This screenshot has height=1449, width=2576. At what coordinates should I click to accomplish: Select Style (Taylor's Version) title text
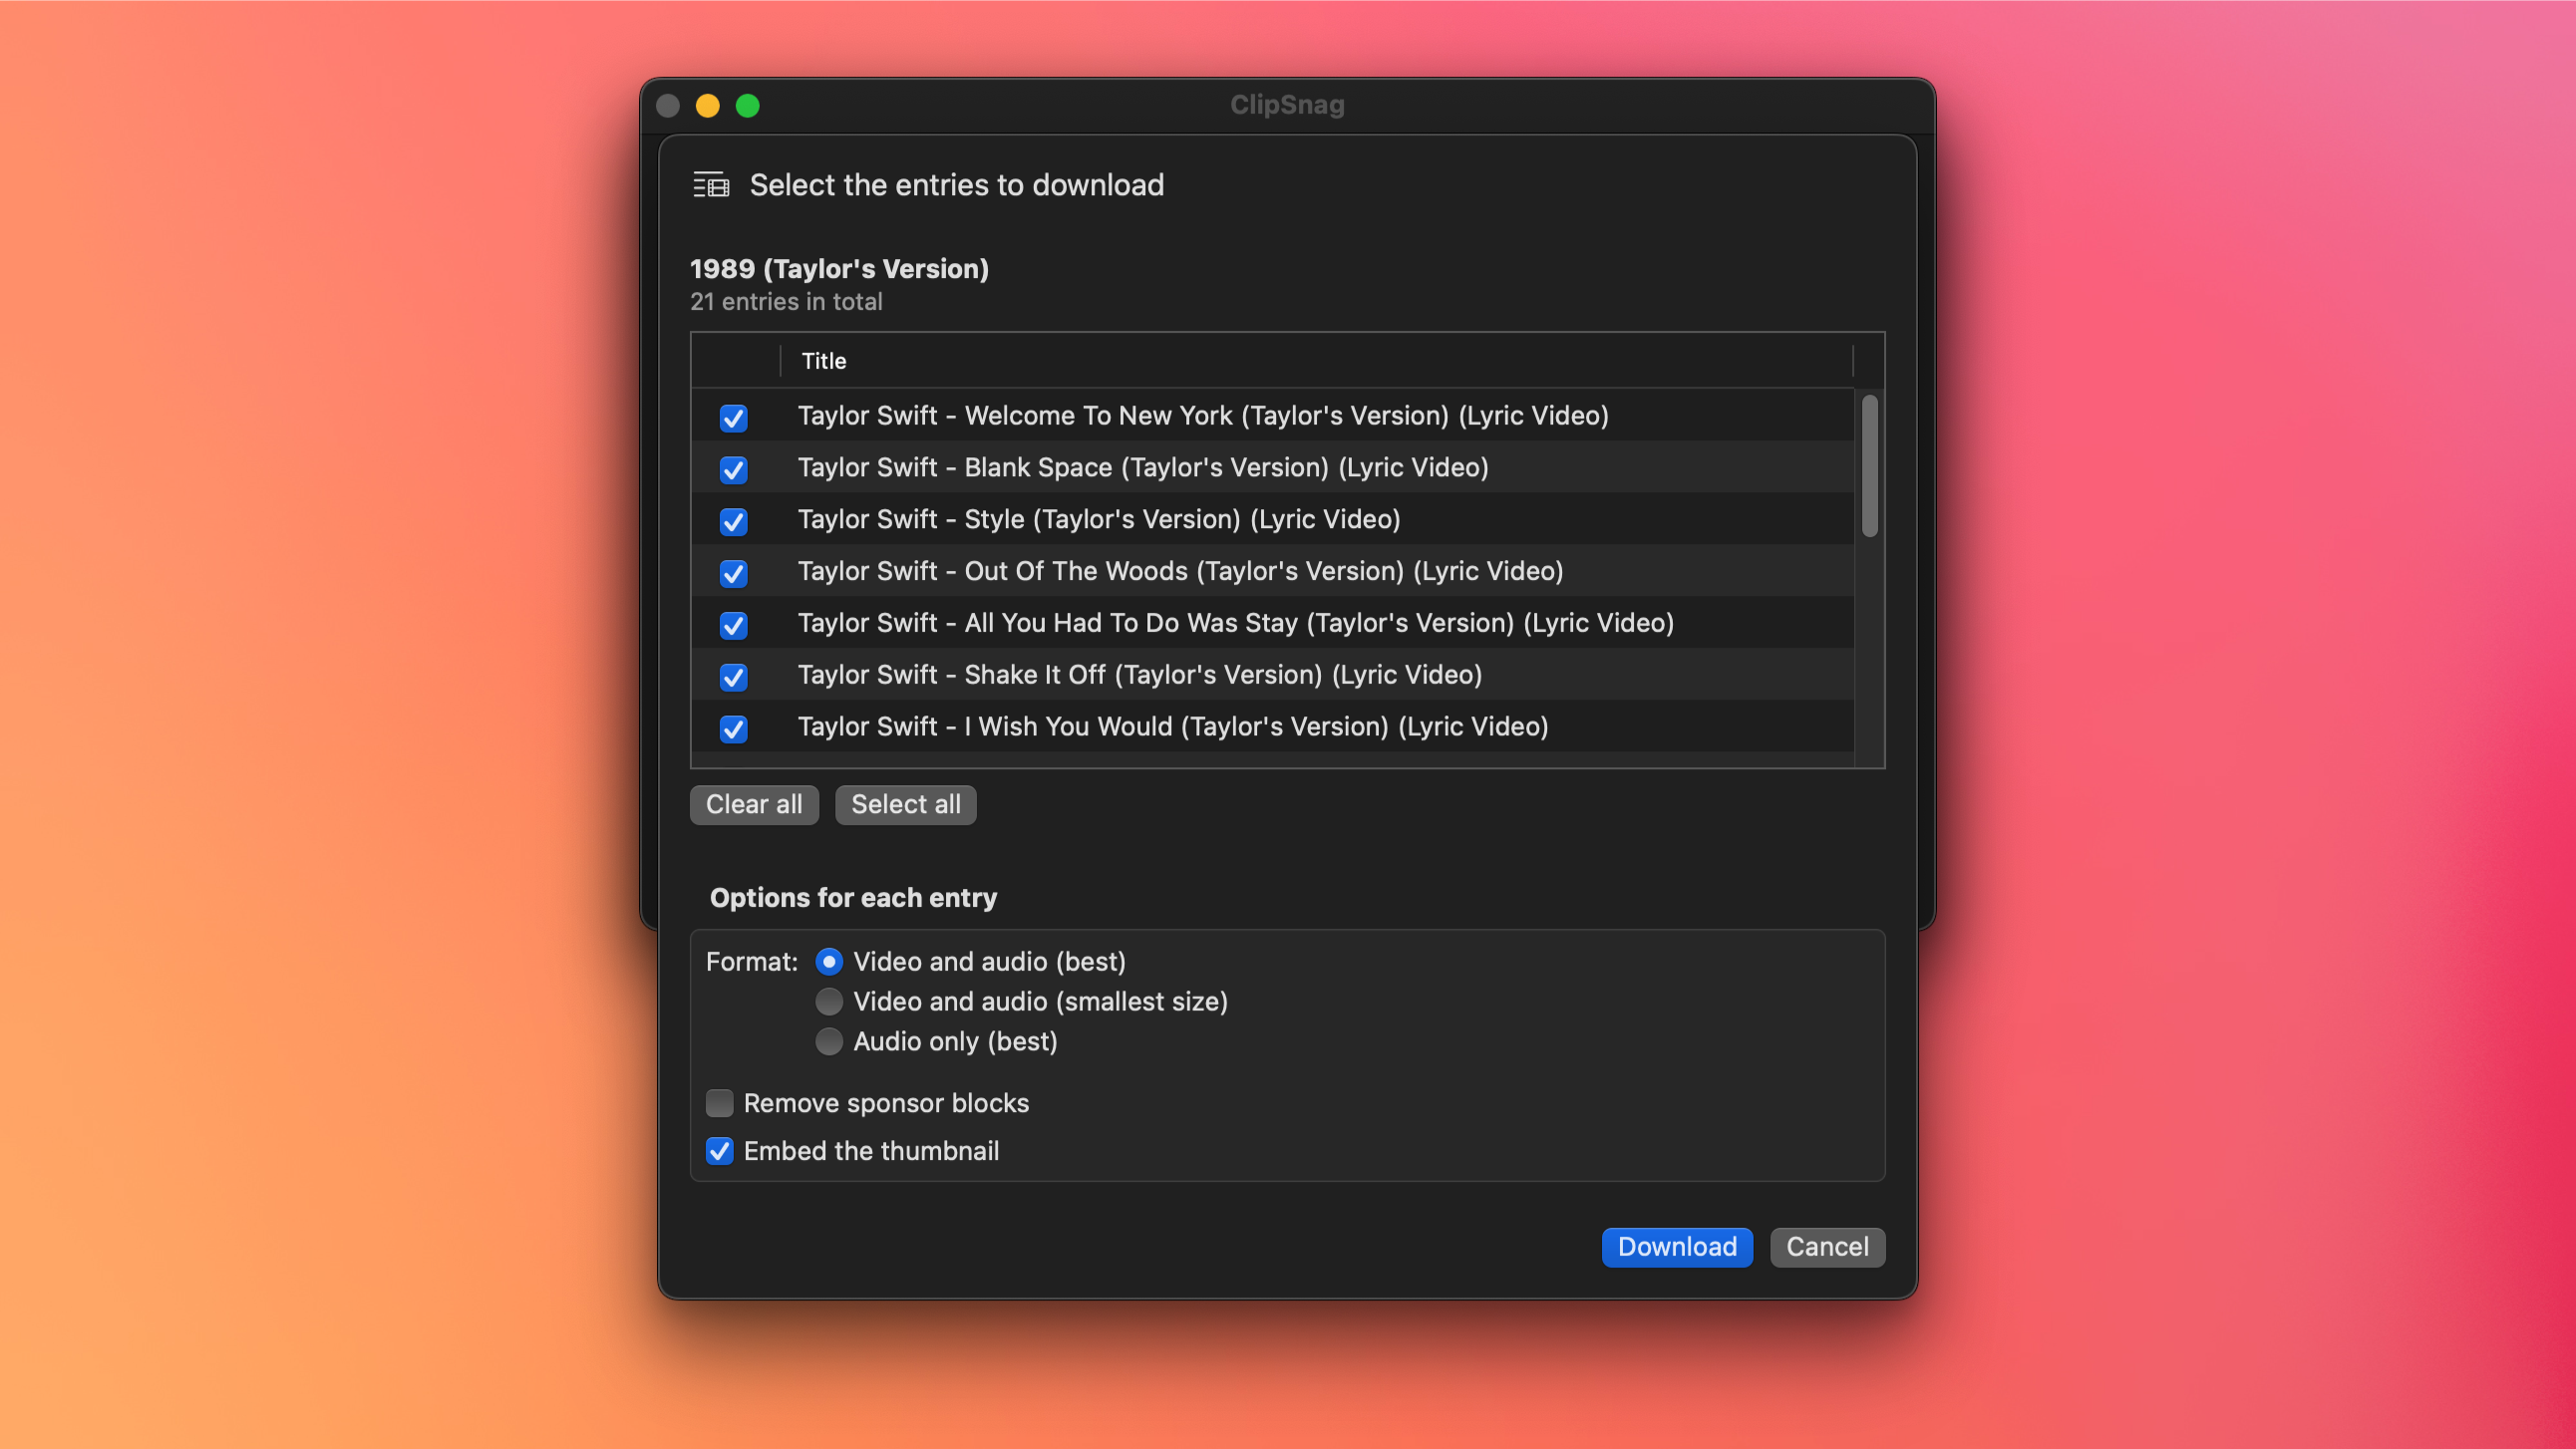click(1099, 520)
